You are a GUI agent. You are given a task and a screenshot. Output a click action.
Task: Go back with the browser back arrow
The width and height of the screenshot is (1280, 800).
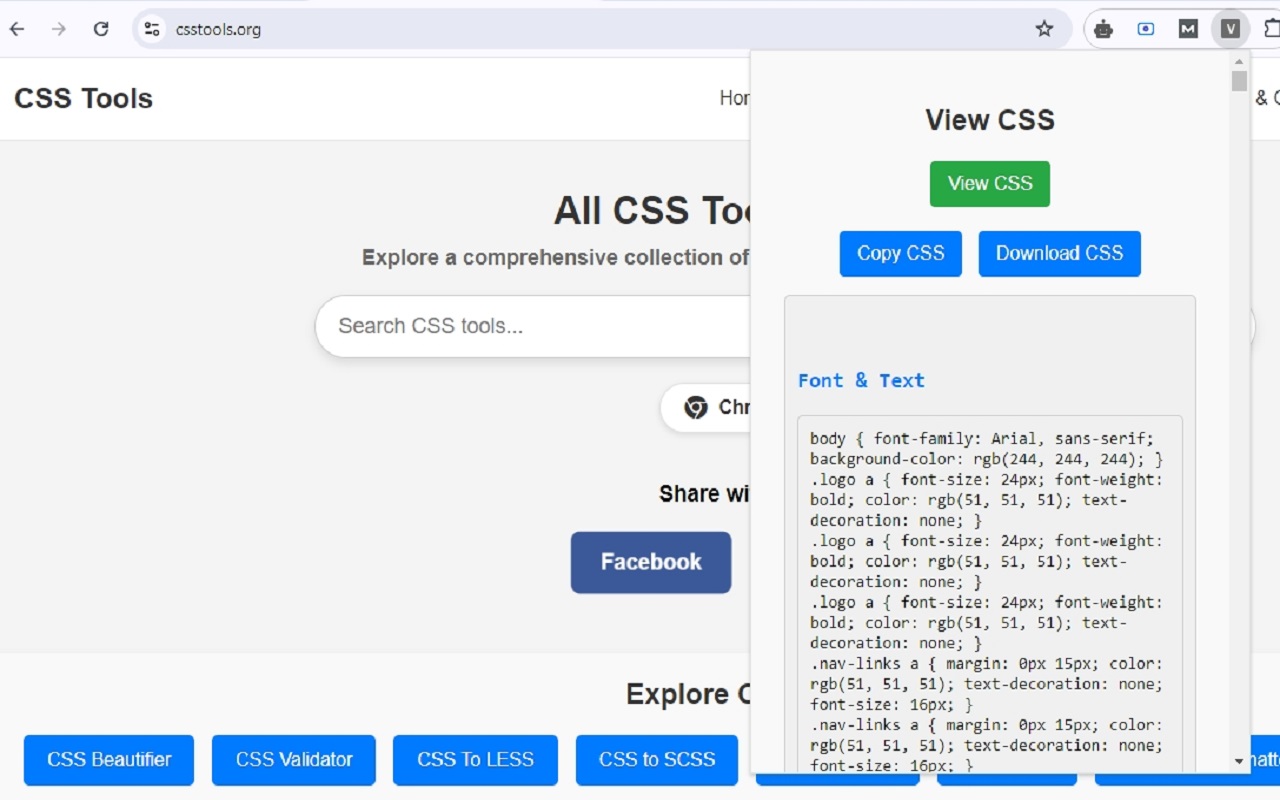tap(17, 29)
